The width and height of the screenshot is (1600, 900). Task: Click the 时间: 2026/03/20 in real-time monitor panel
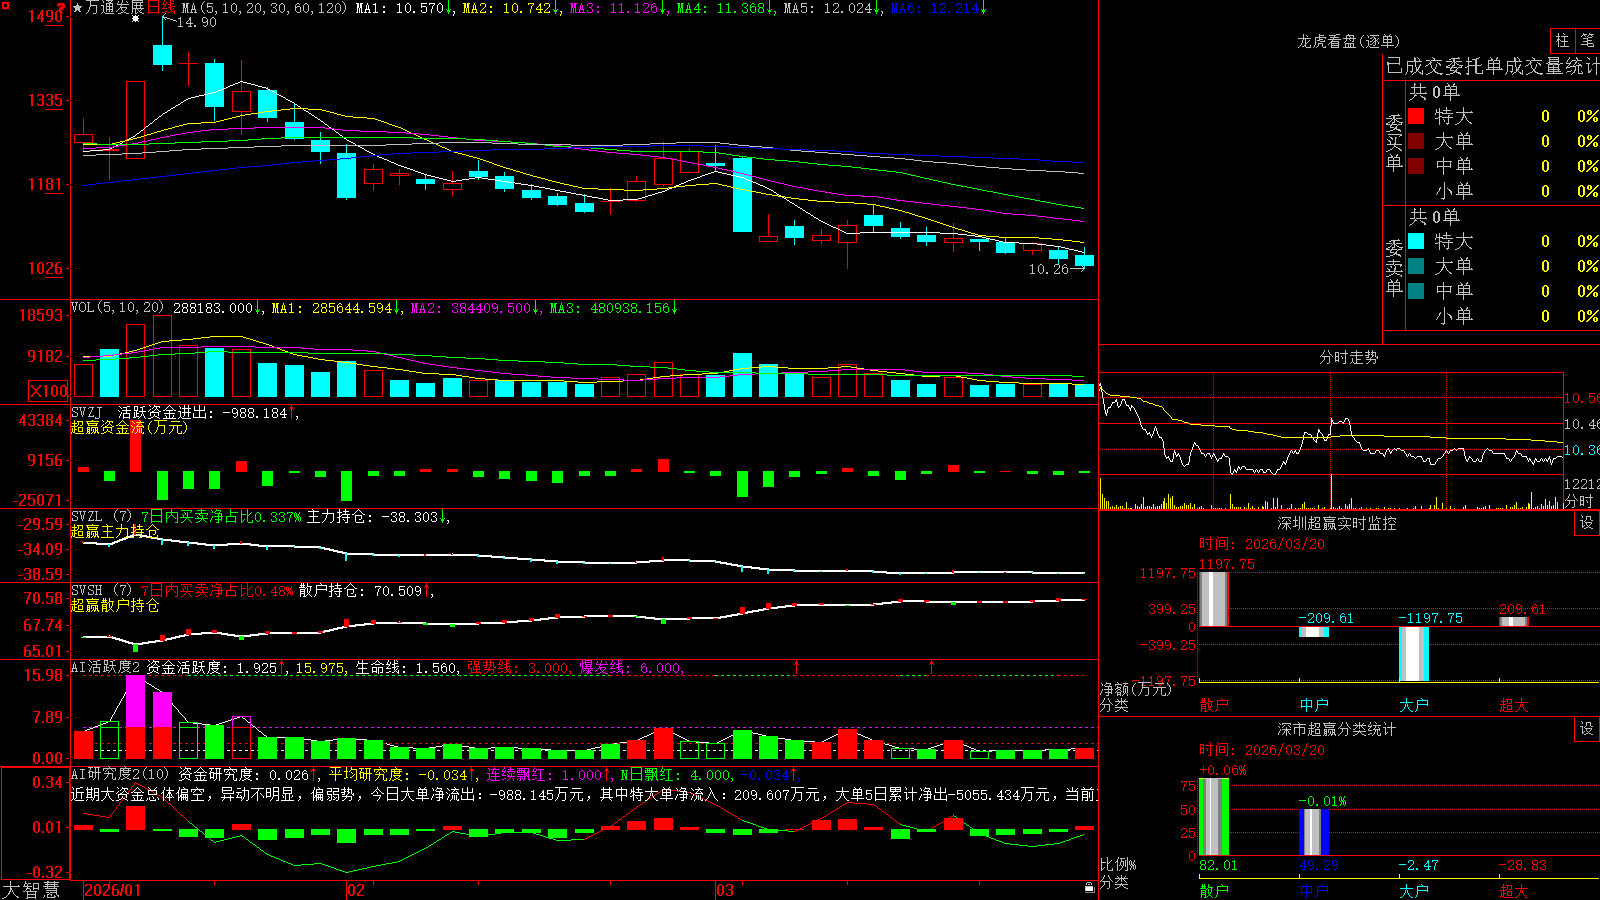[x=1262, y=544]
